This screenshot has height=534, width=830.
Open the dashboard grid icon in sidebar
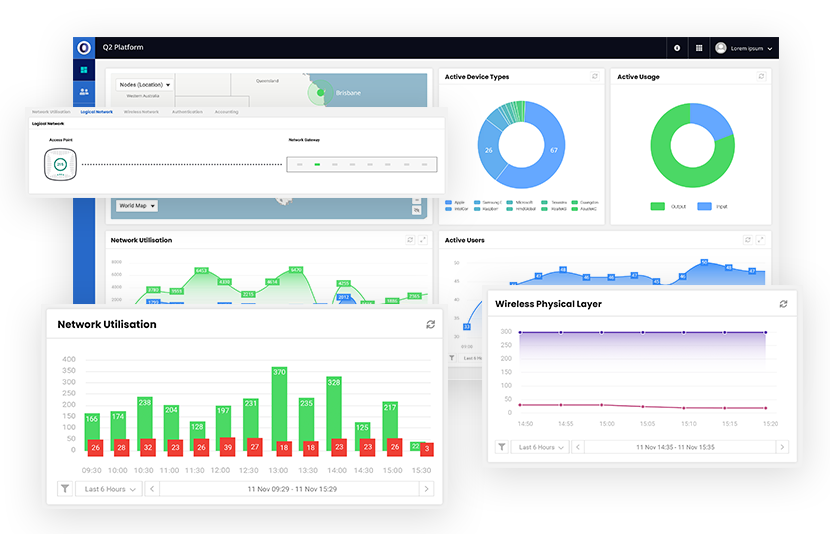pos(84,70)
